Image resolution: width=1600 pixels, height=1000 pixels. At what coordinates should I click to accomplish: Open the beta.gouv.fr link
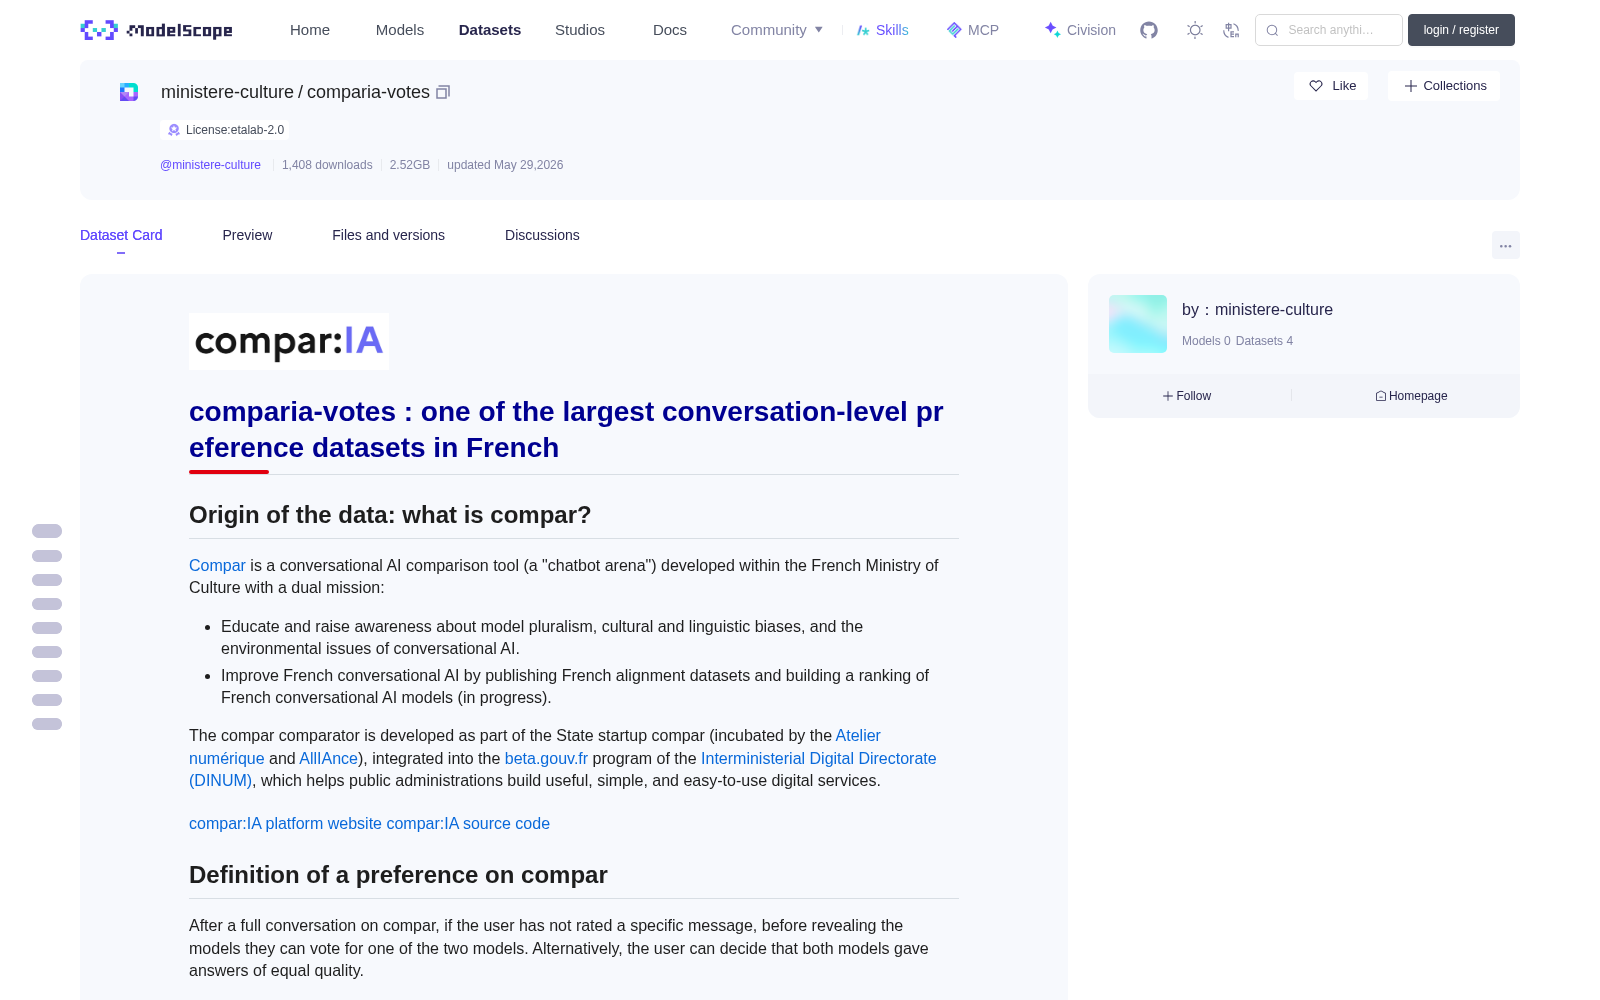[x=546, y=758]
